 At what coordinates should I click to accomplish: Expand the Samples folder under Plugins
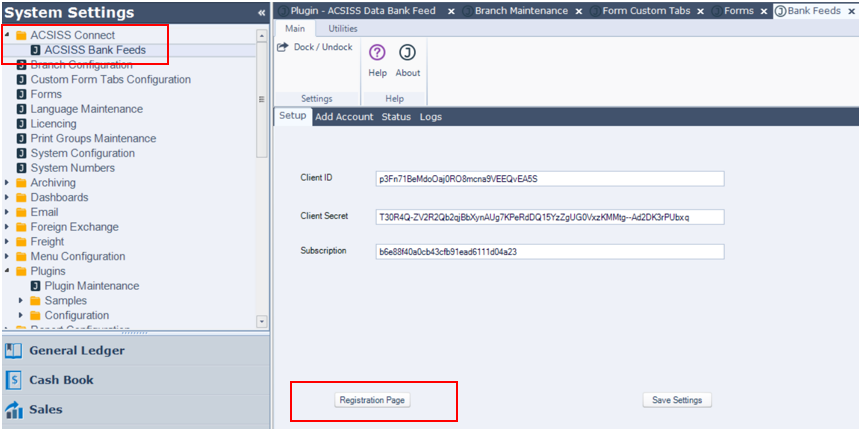(x=22, y=301)
